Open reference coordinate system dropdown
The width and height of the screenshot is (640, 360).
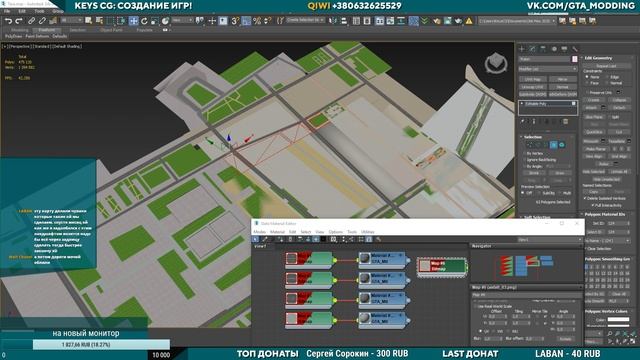coord(182,20)
